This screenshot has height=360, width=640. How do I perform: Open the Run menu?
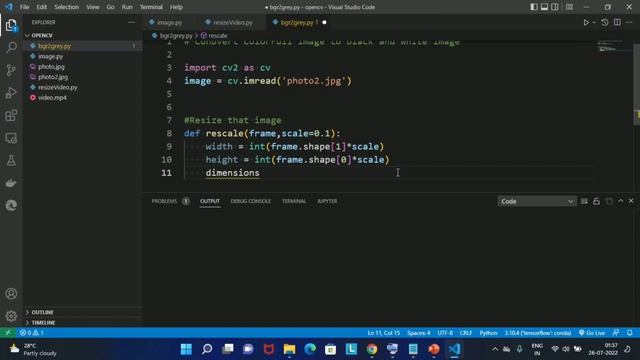tap(127, 7)
